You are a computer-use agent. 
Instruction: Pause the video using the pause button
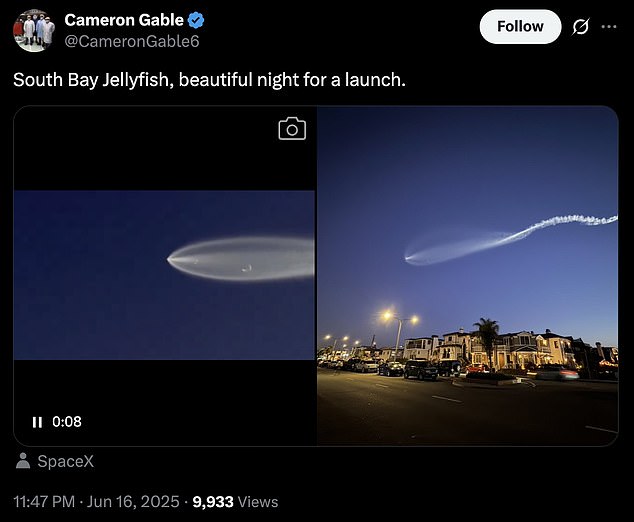[37, 422]
